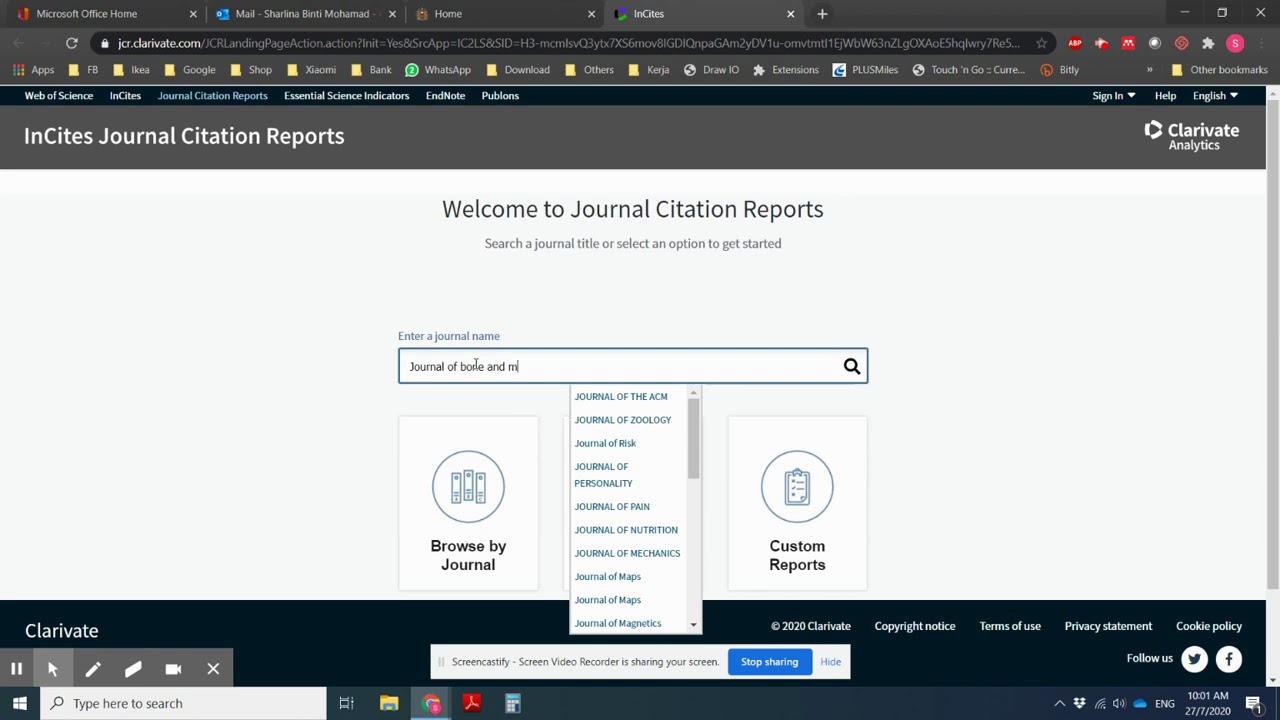1280x720 pixels.
Task: Hide the Screencastify sharing notice
Action: point(831,662)
